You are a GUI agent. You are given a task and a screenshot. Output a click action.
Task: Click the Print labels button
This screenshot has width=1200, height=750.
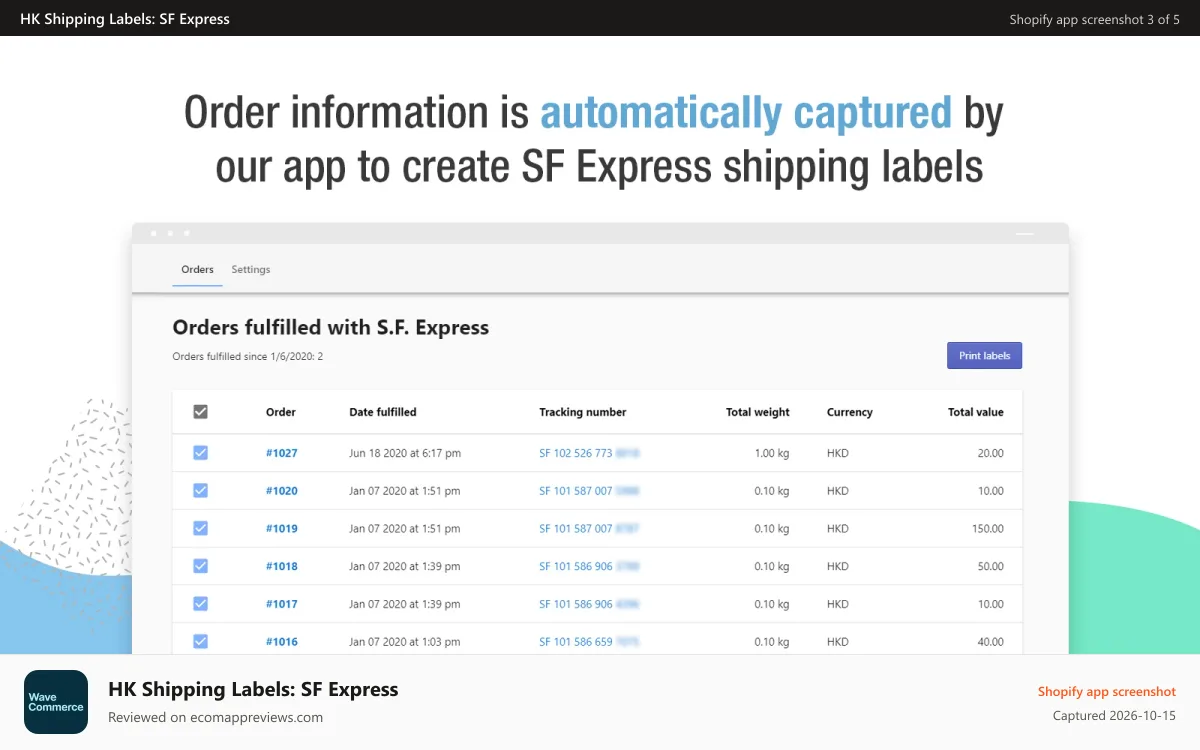(x=984, y=356)
